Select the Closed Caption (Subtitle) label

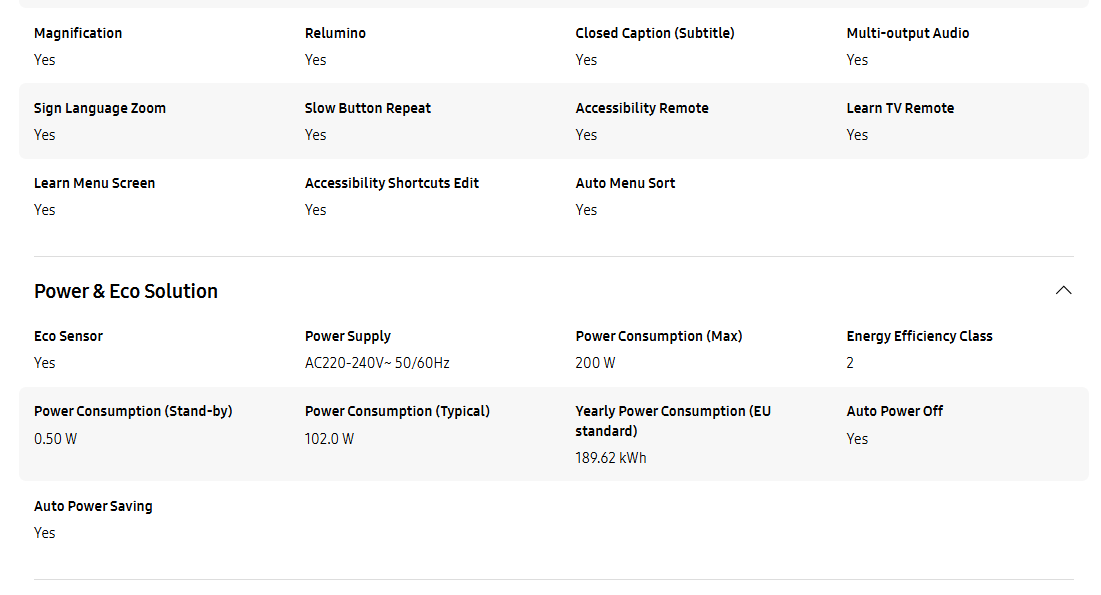tap(654, 33)
